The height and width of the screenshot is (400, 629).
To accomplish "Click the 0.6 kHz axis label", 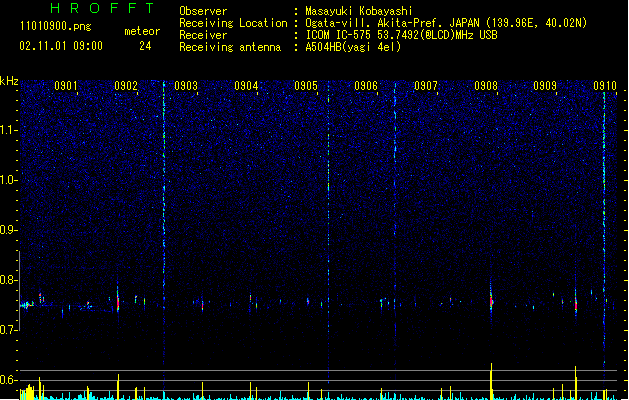I will coord(9,380).
